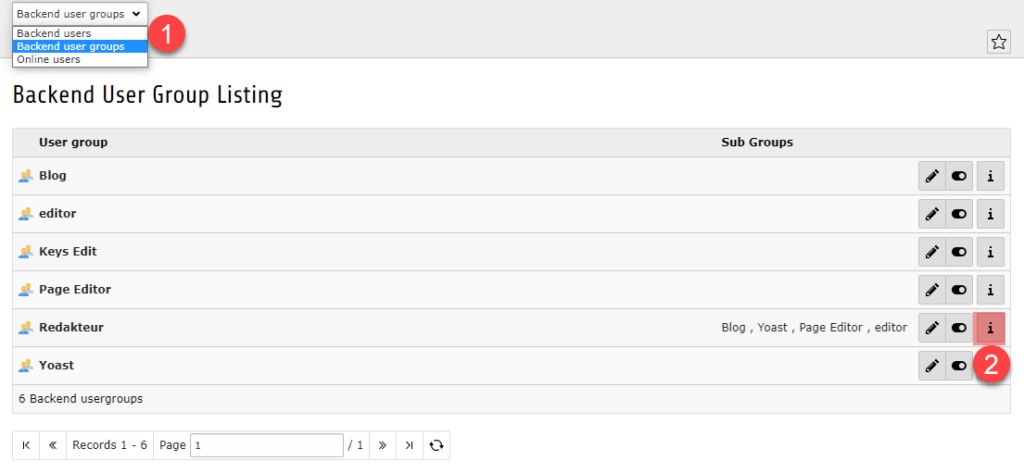Click the page number input field
The height and width of the screenshot is (474, 1024).
click(x=266, y=445)
